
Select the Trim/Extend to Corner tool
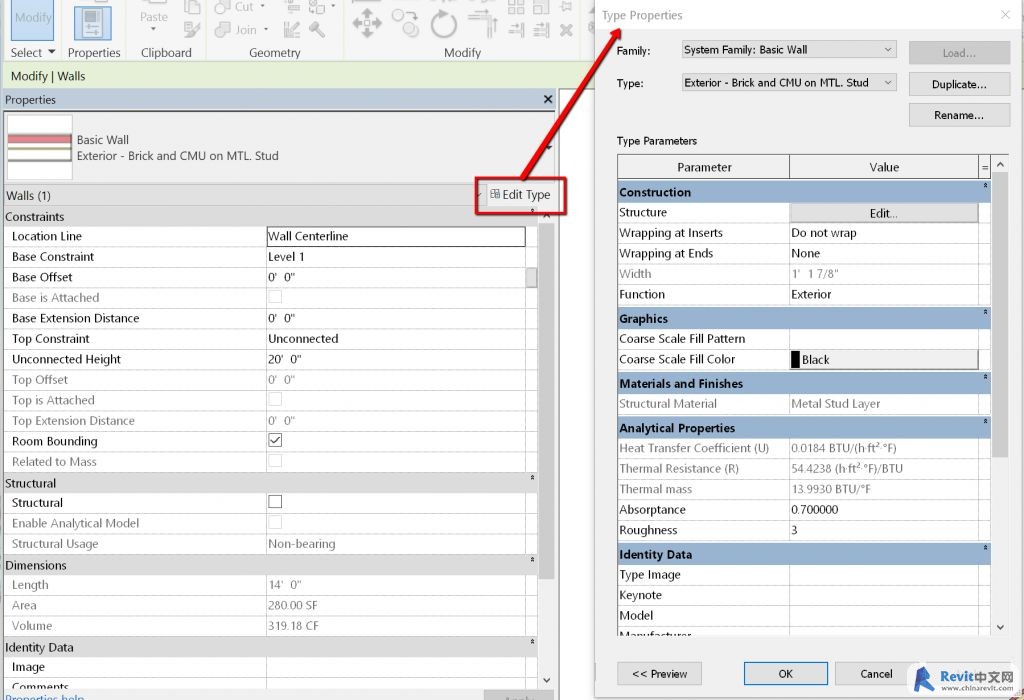point(483,24)
